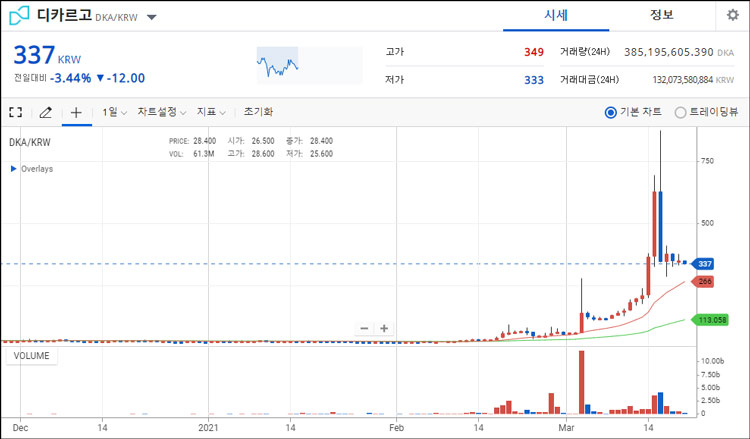The image size is (750, 439).
Task: Open the 1-day interval dropdown
Action: coord(114,112)
